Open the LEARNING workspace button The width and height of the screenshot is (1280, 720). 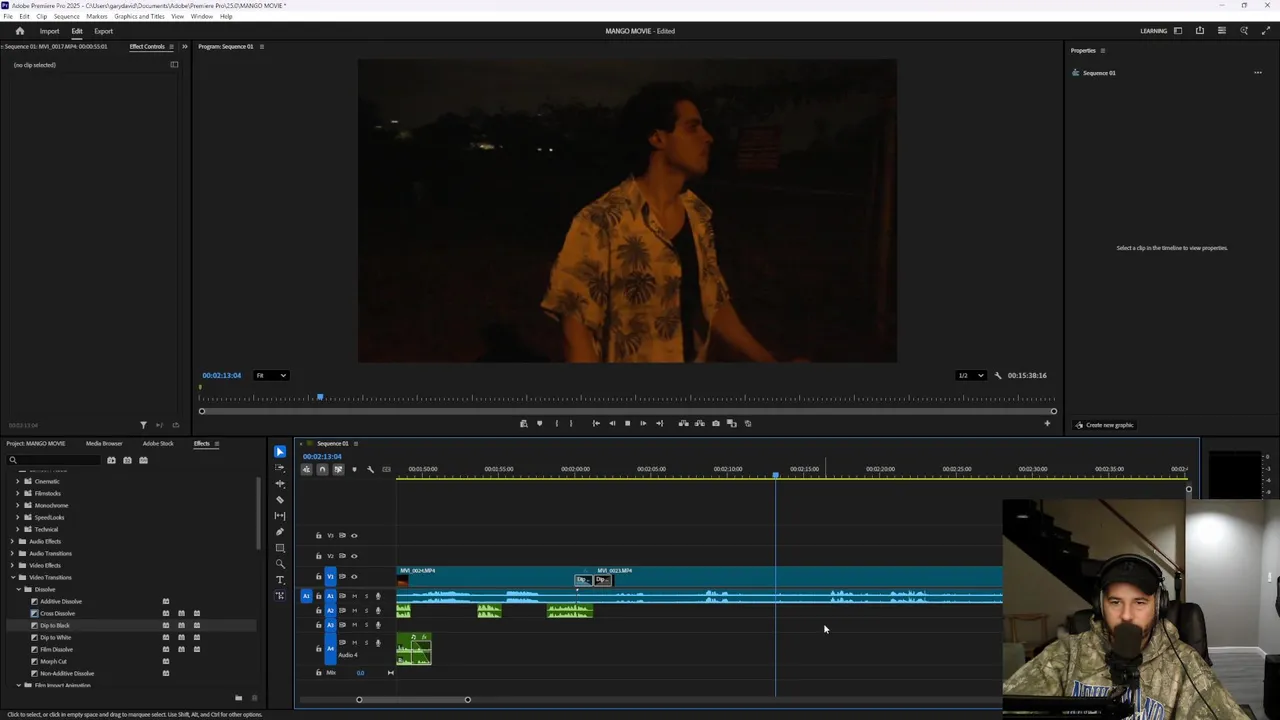click(x=1153, y=31)
